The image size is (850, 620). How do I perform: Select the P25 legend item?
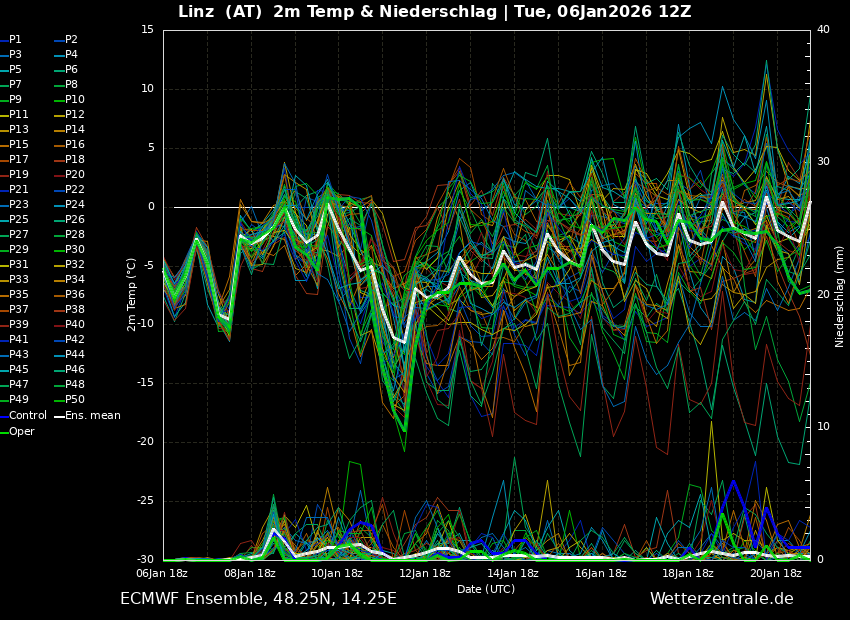tap(18, 220)
